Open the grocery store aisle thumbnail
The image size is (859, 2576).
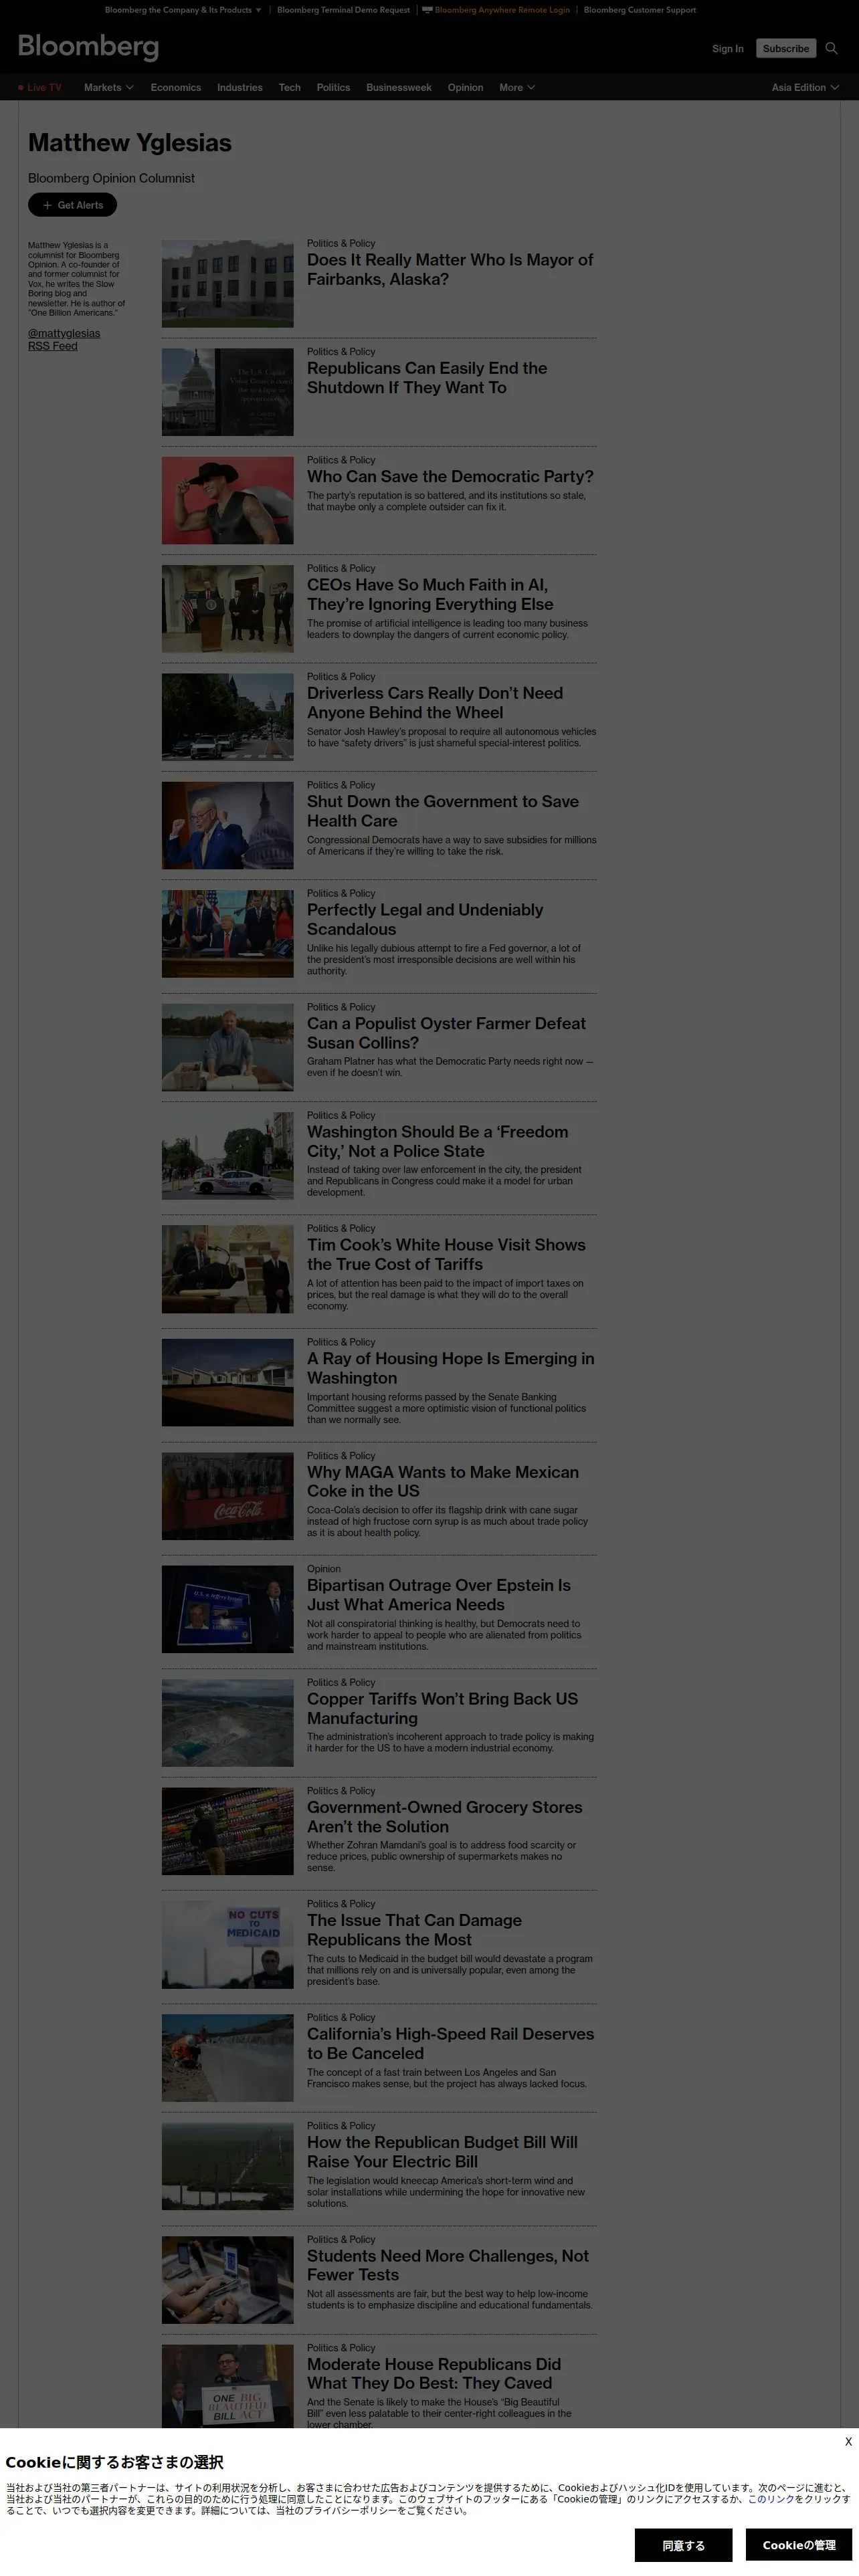tap(228, 1831)
